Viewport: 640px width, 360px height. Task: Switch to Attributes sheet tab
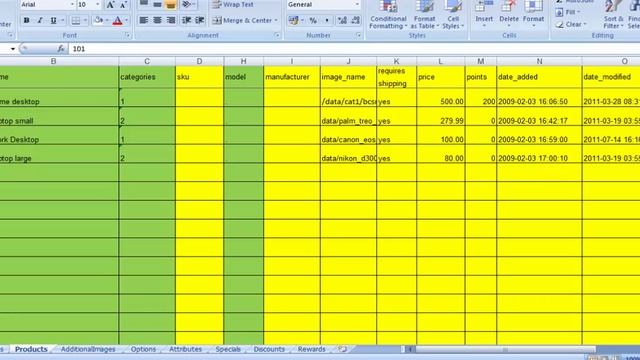pyautogui.click(x=186, y=349)
